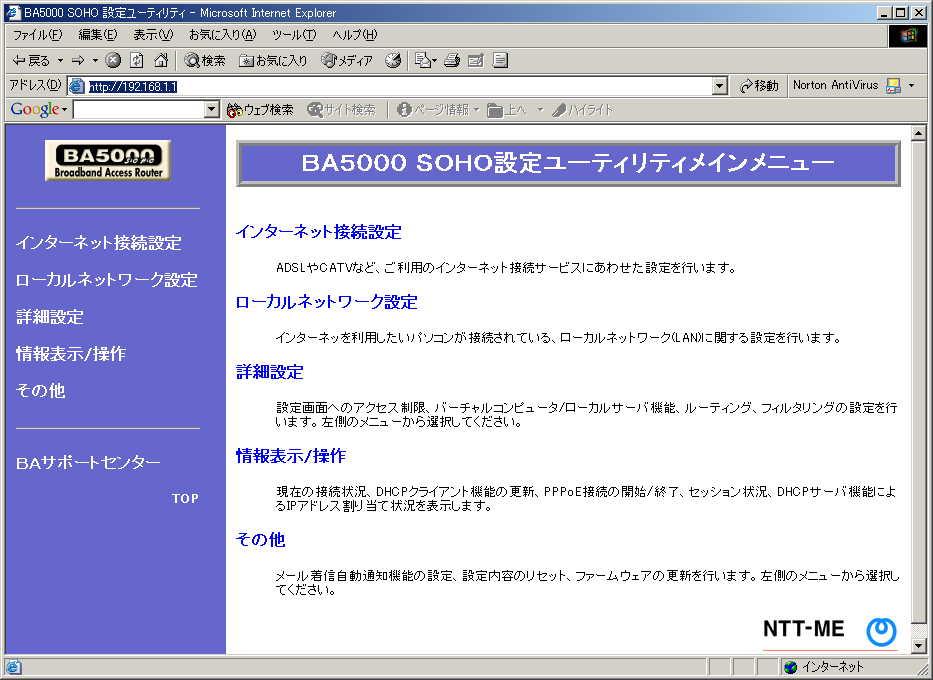Open the ツール(T) menu

(293, 35)
